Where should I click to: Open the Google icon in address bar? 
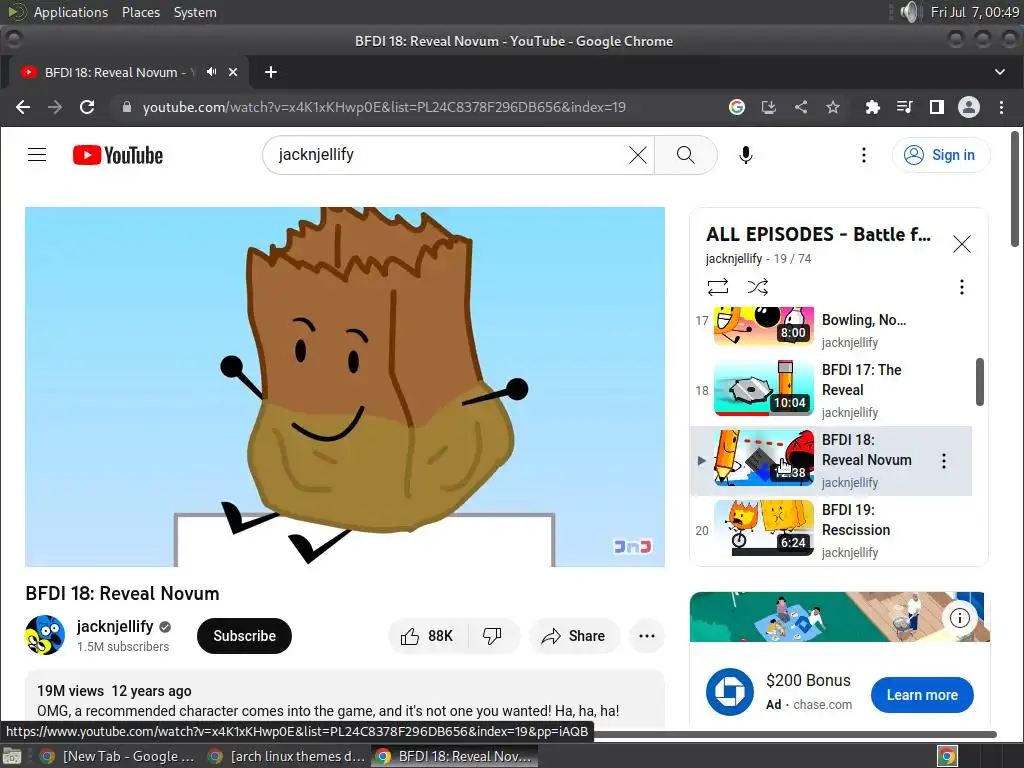click(737, 107)
